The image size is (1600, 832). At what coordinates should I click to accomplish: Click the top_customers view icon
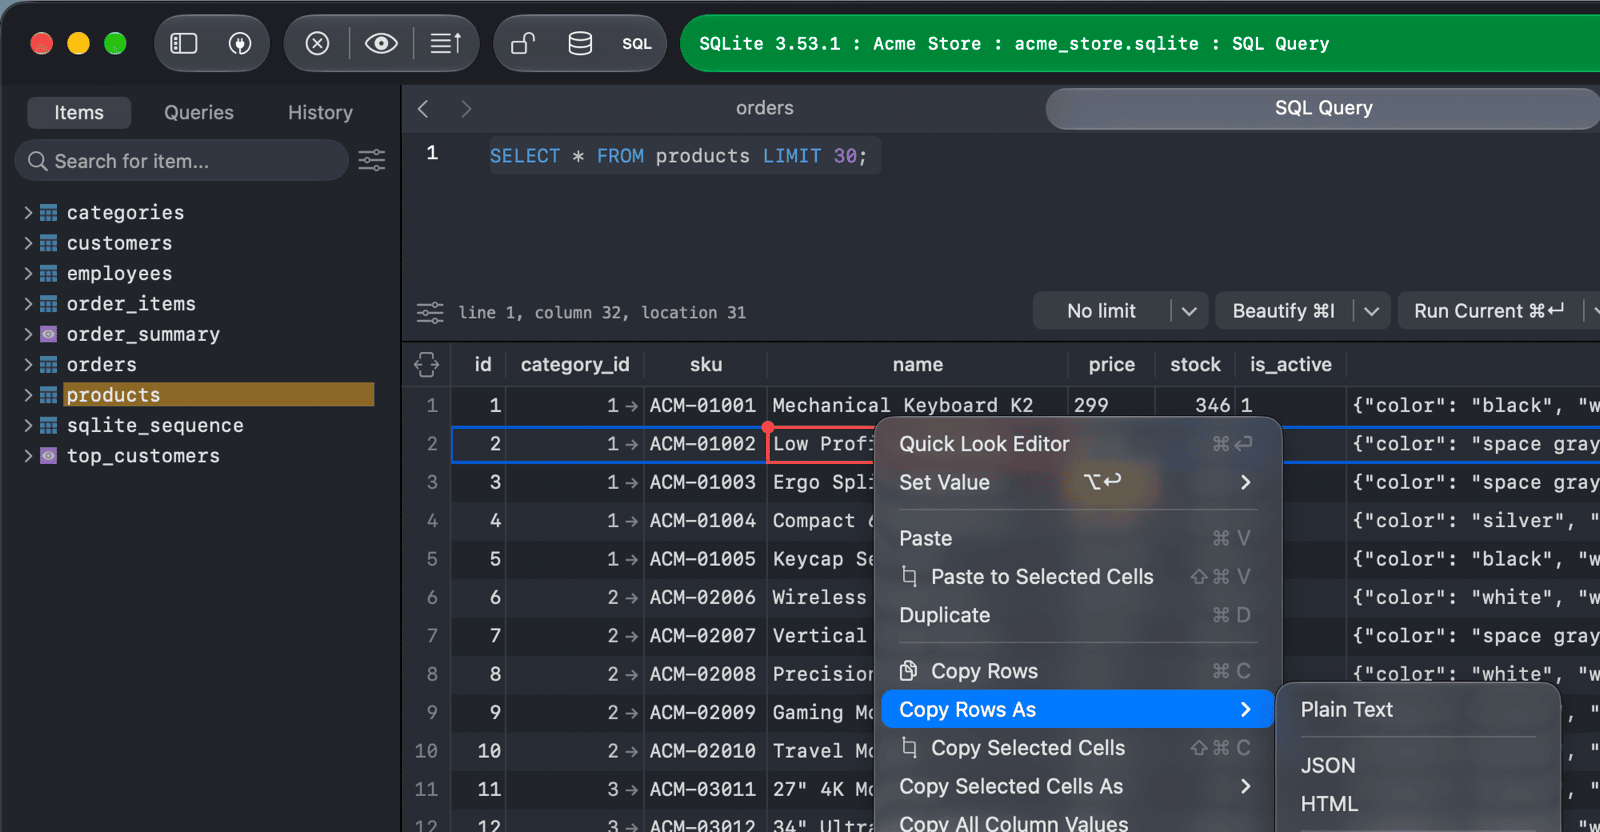pyautogui.click(x=48, y=456)
